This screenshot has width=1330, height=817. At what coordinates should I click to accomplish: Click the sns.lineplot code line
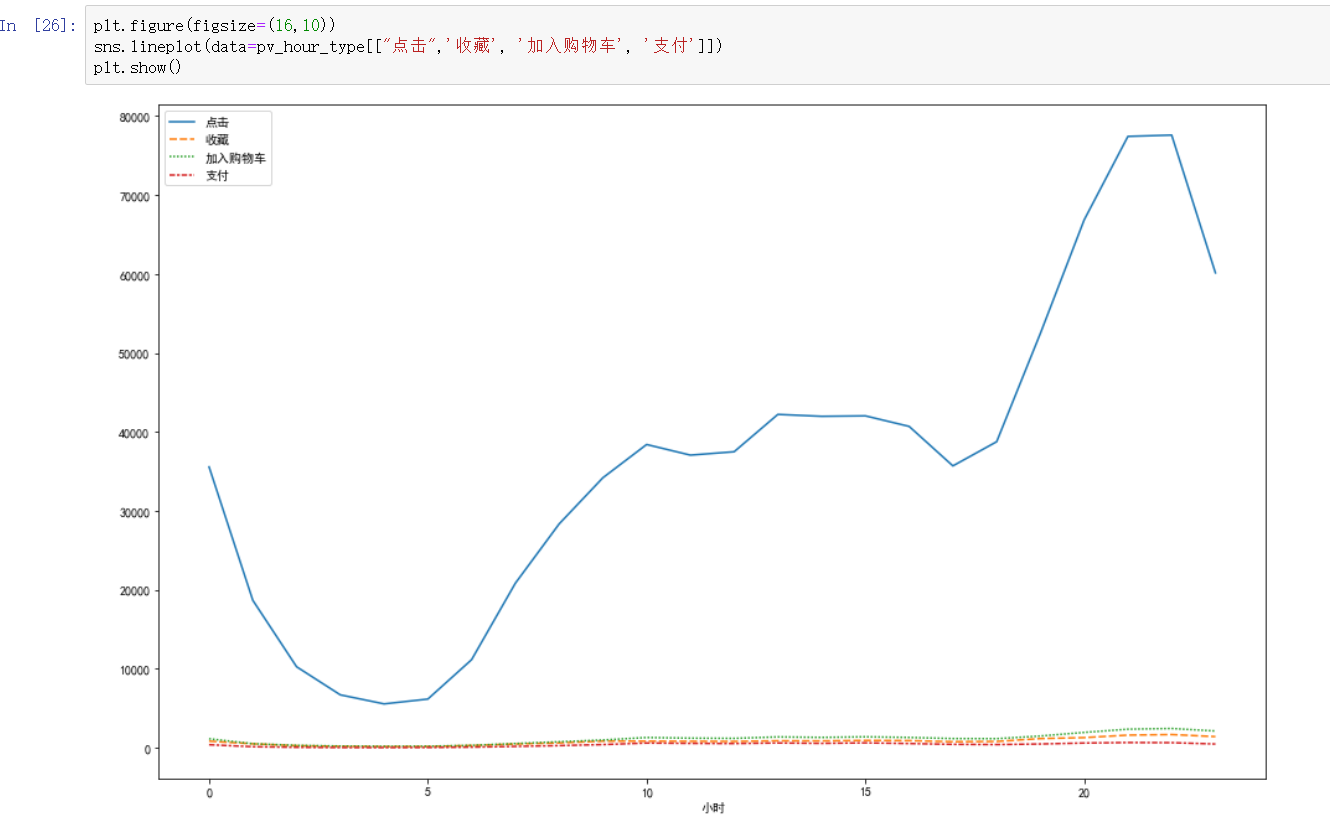tap(407, 46)
